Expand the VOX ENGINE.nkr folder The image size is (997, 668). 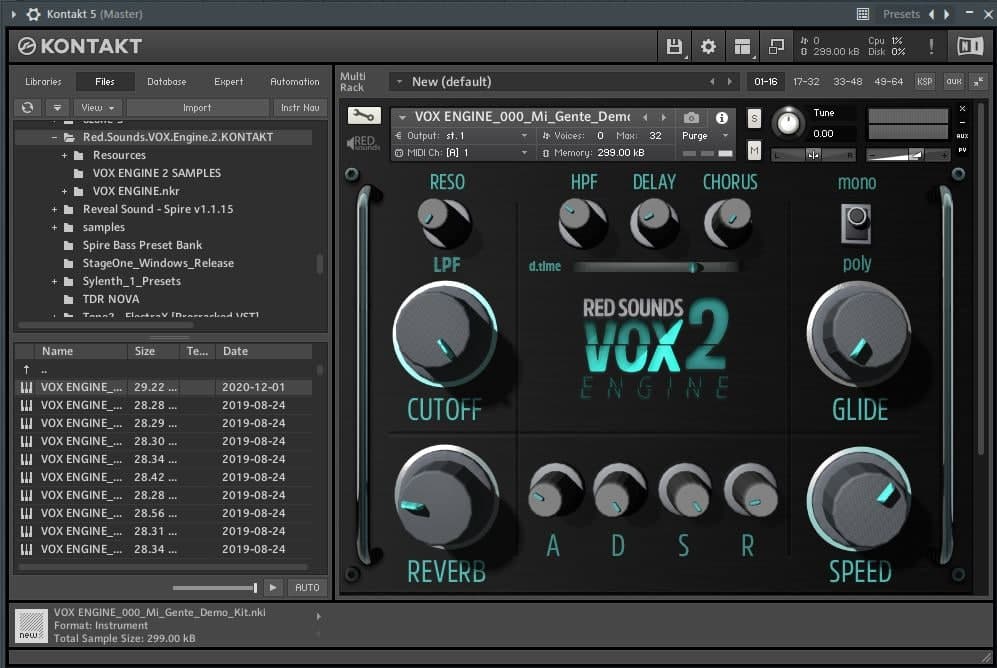[64, 191]
